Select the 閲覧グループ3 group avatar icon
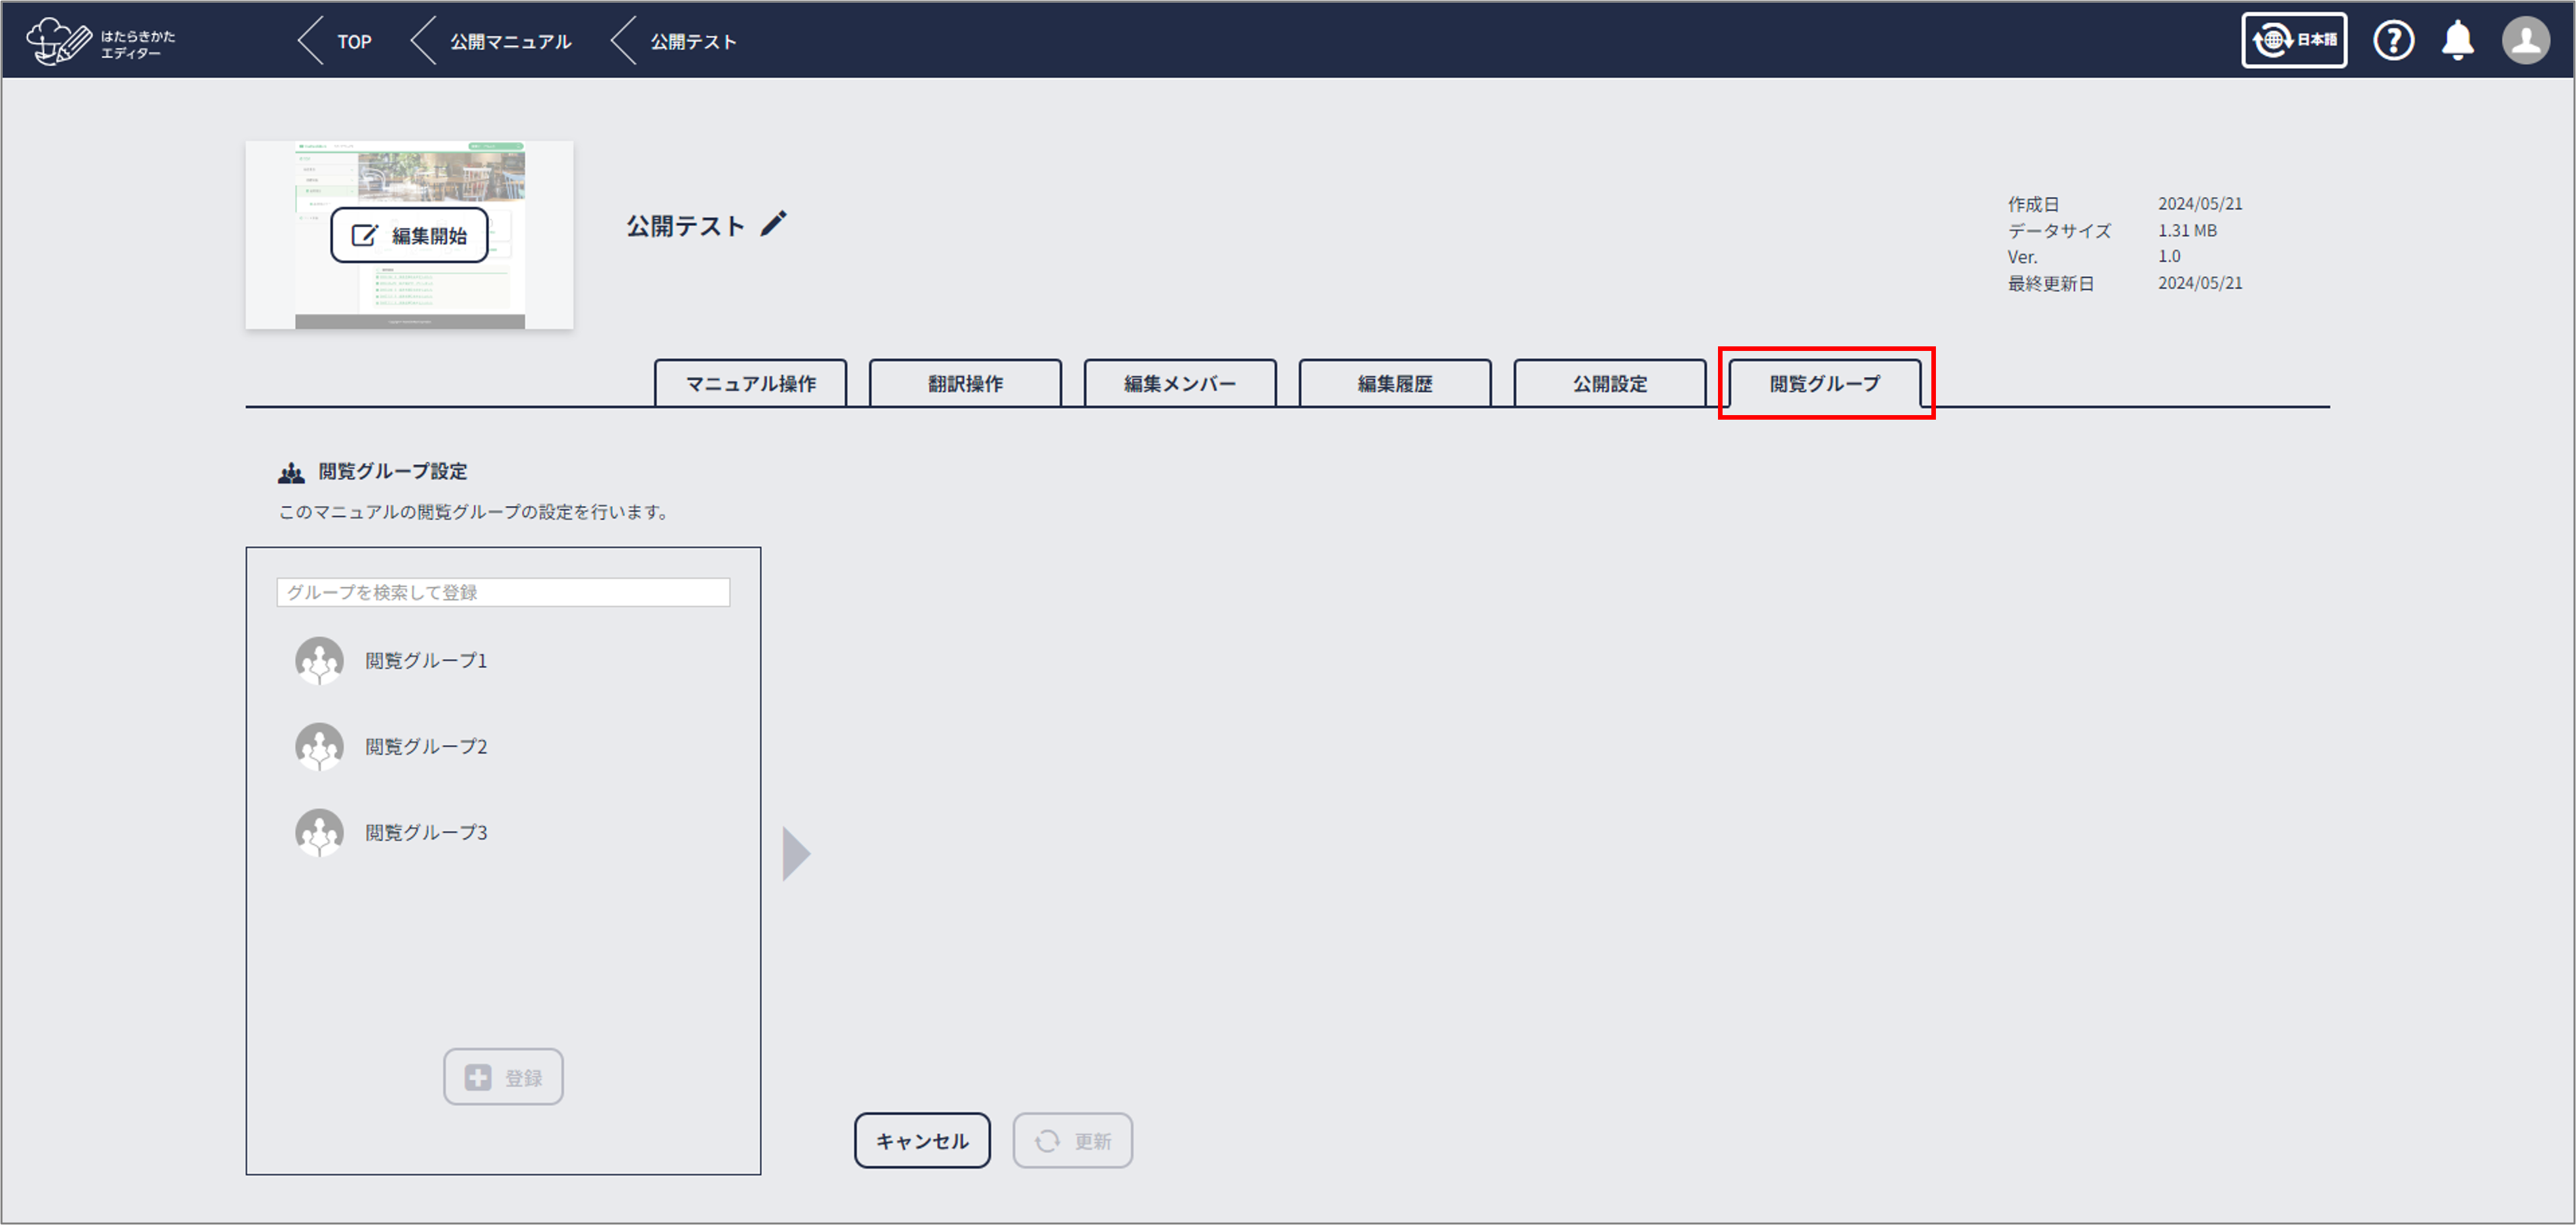Image resolution: width=2576 pixels, height=1225 pixels. [x=319, y=833]
